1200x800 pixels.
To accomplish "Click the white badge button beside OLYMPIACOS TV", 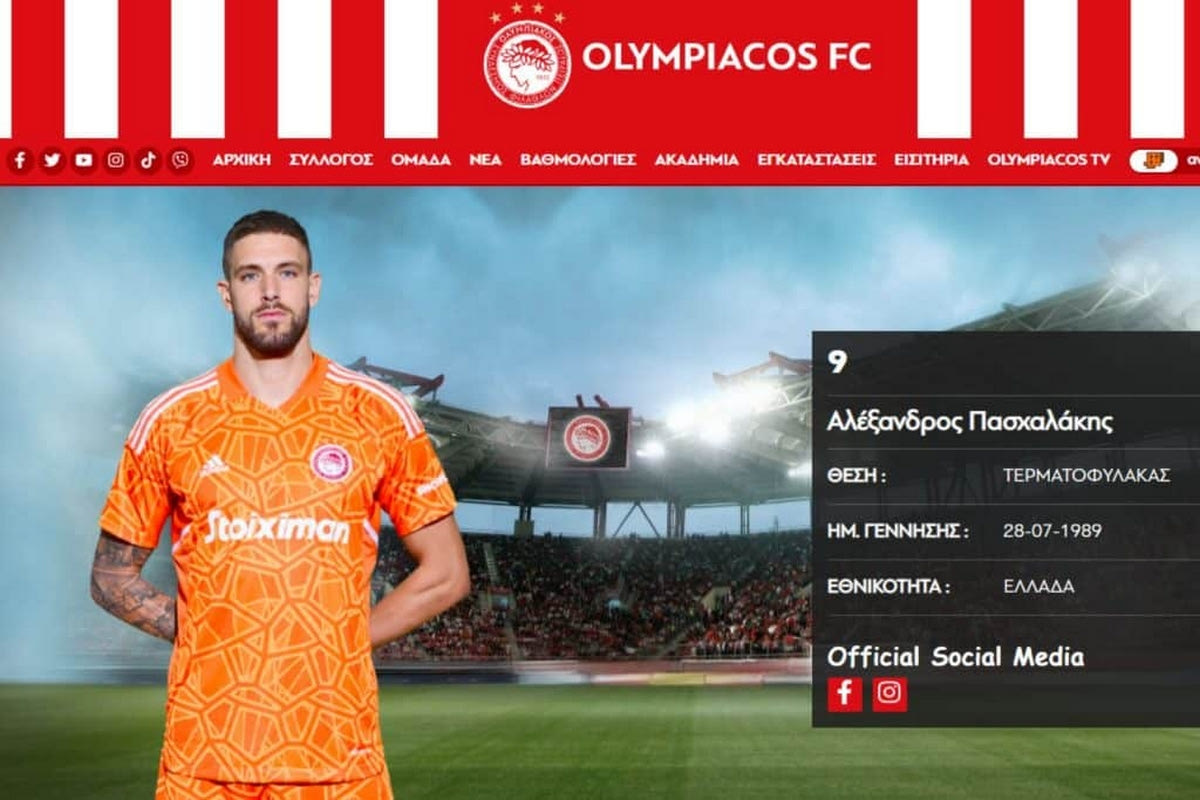I will coord(1154,160).
